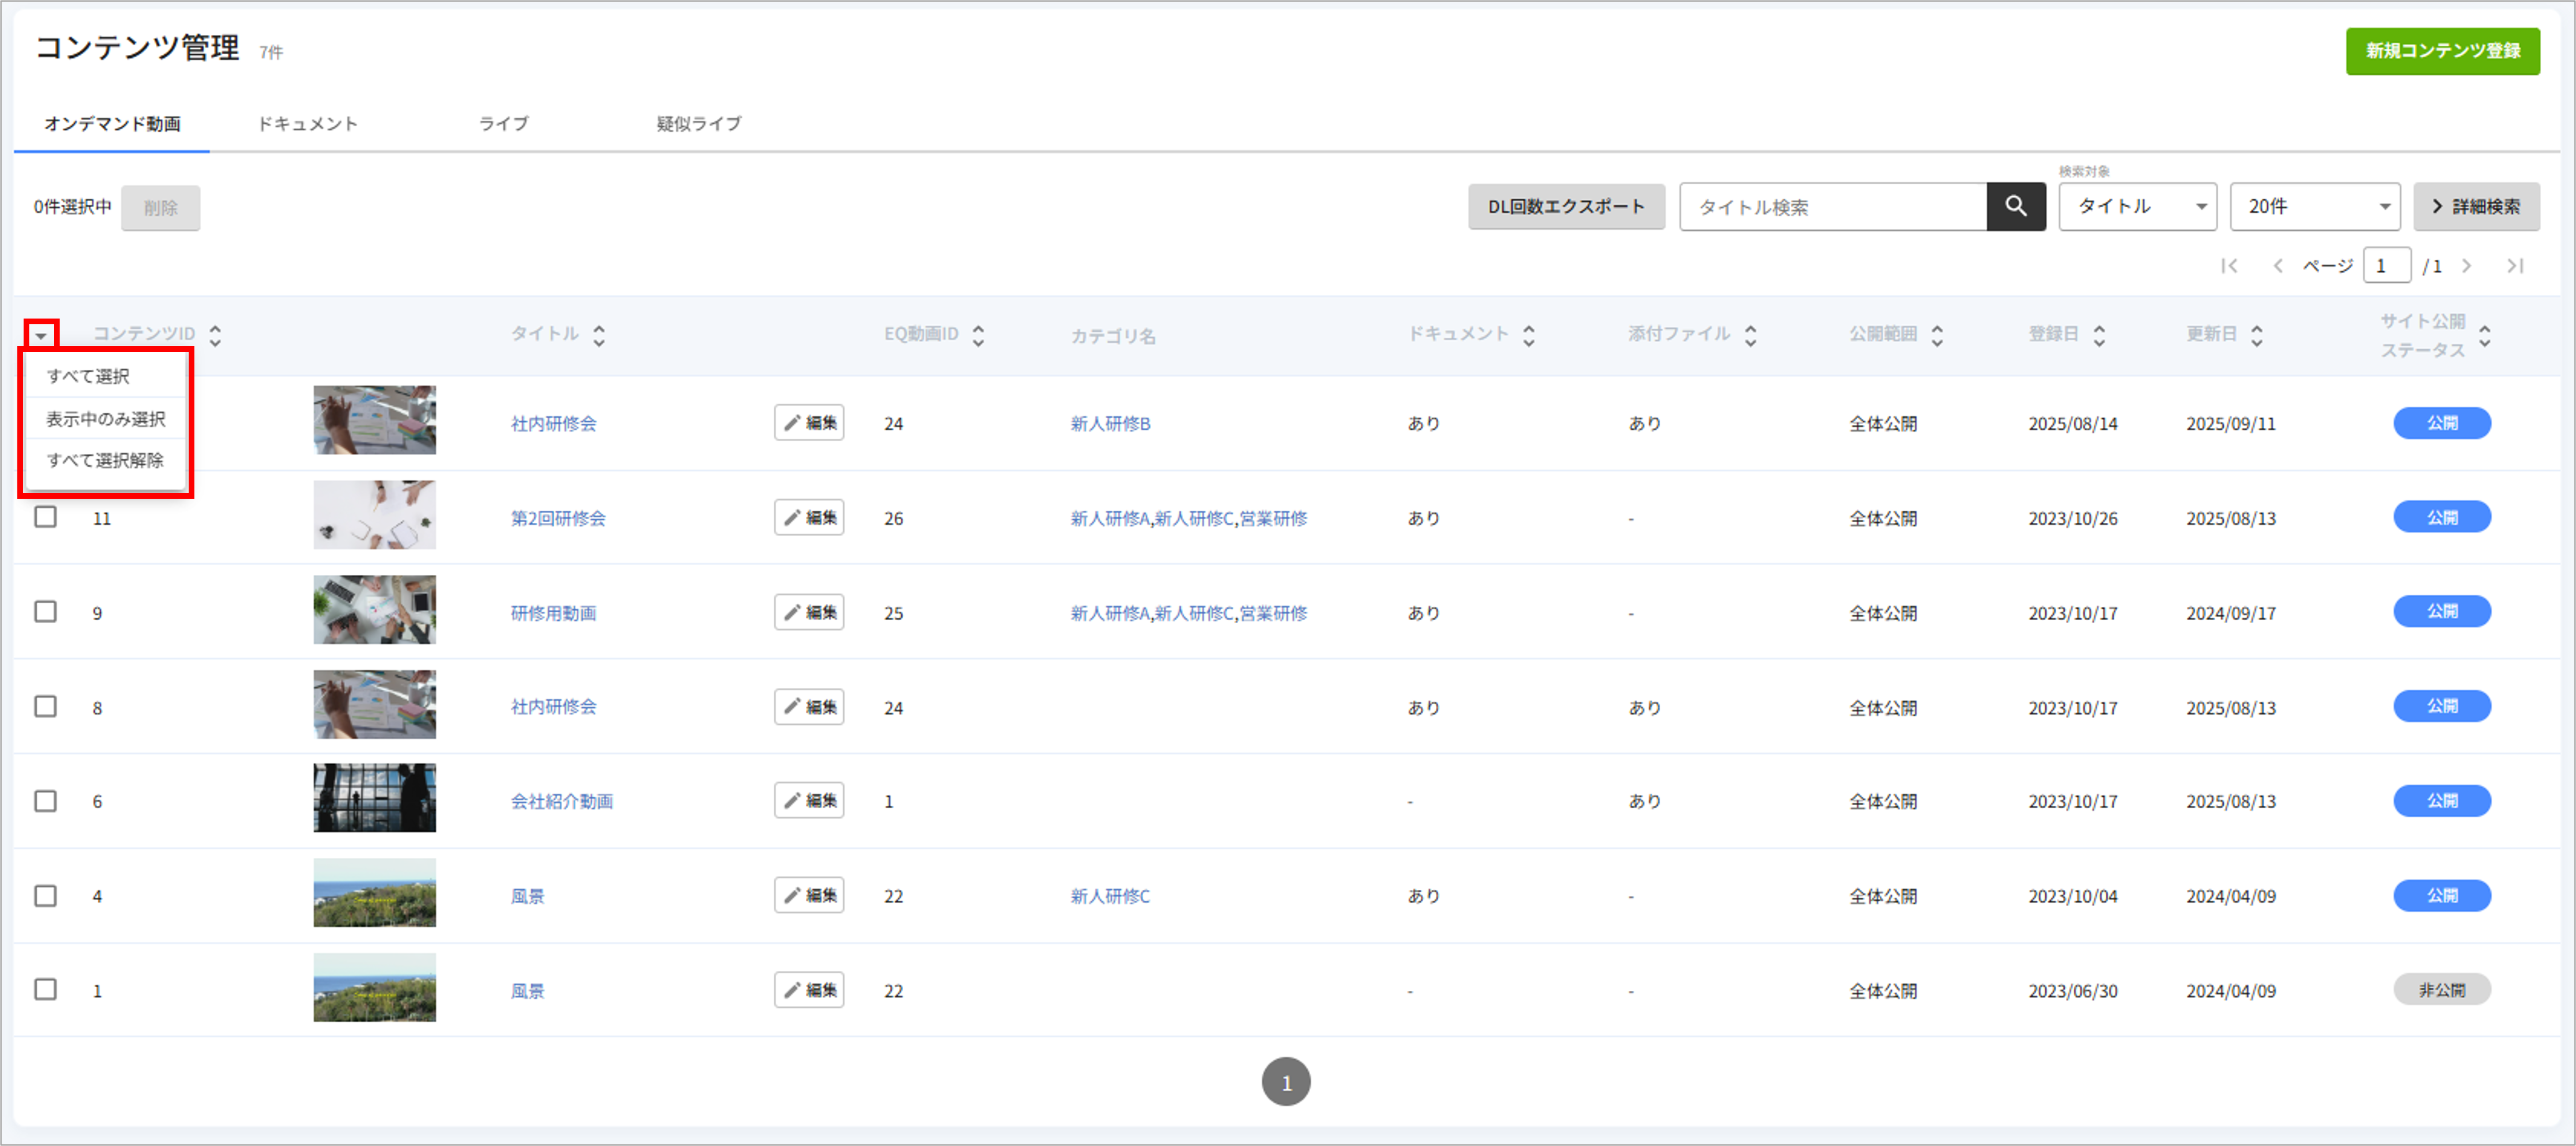Choose すべて選択解除 from the menu
This screenshot has width=2576, height=1146.
[105, 460]
